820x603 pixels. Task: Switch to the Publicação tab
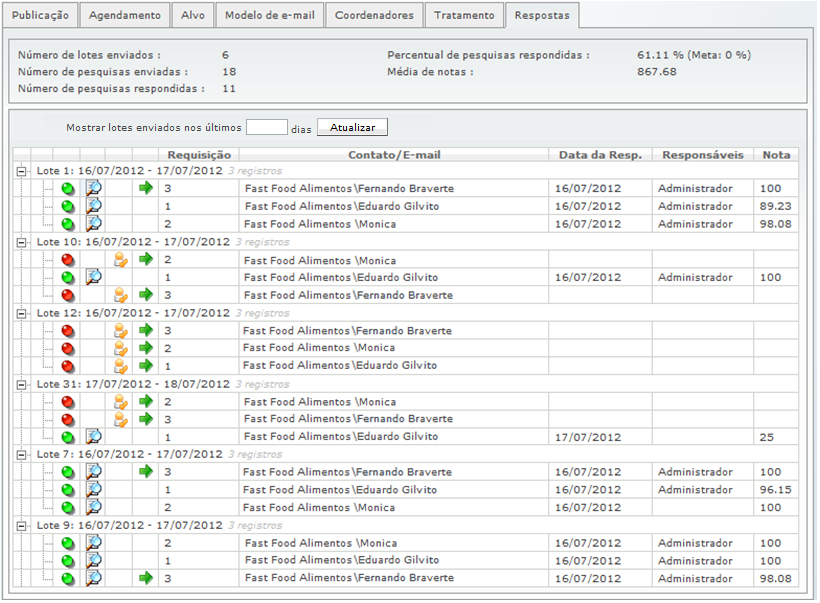(x=40, y=16)
